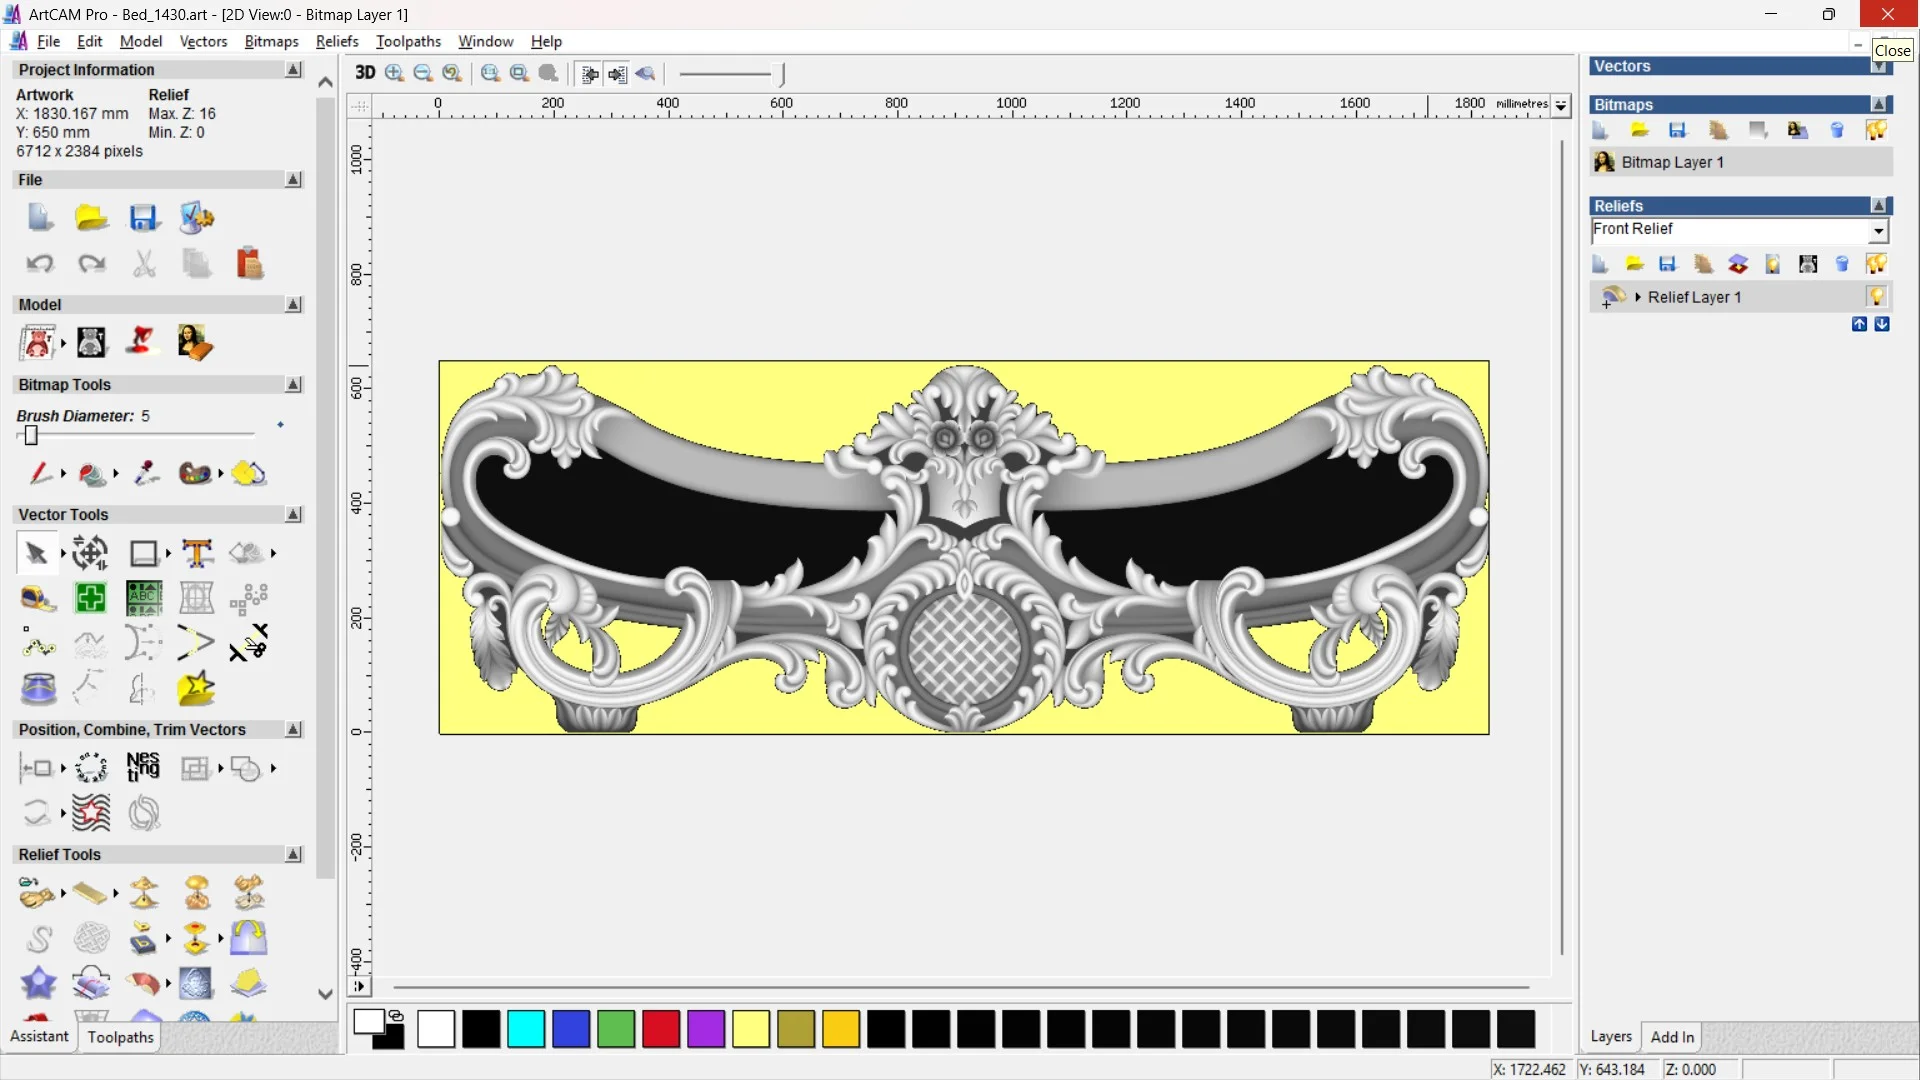Select the vector selection arrow tool
Image resolution: width=1920 pixels, height=1080 pixels.
coord(37,553)
